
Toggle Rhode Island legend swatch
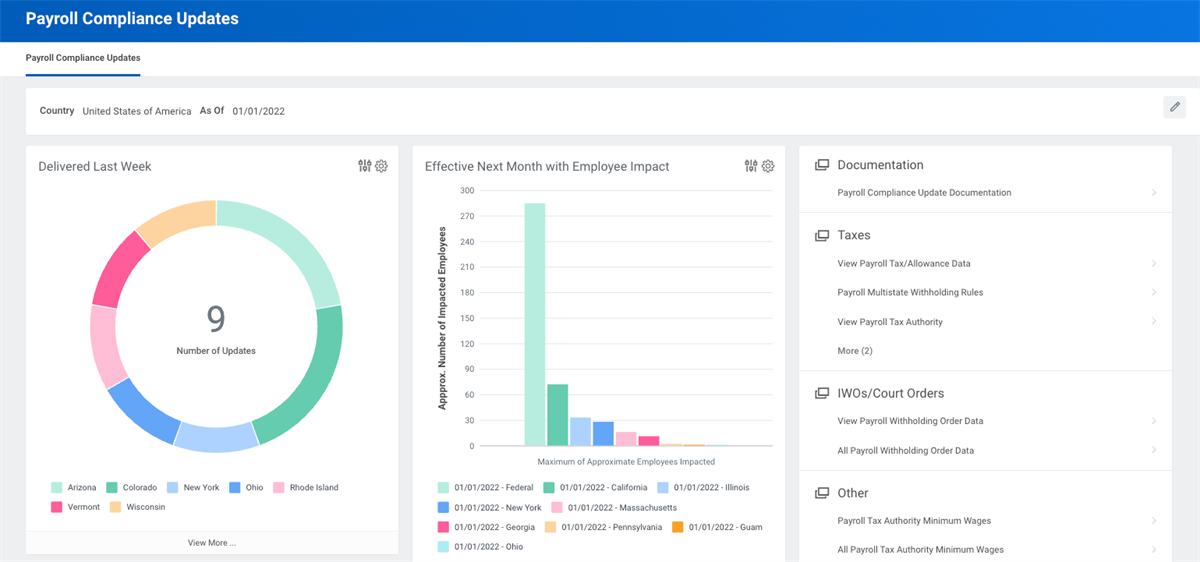(x=279, y=488)
